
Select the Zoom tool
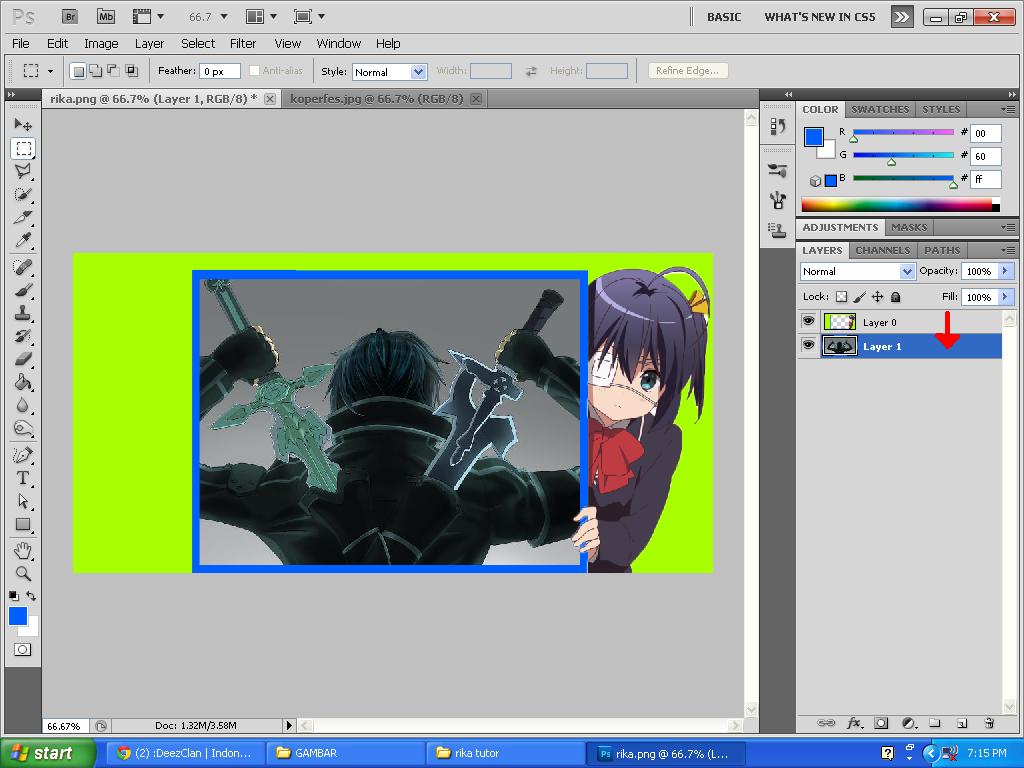[23, 573]
